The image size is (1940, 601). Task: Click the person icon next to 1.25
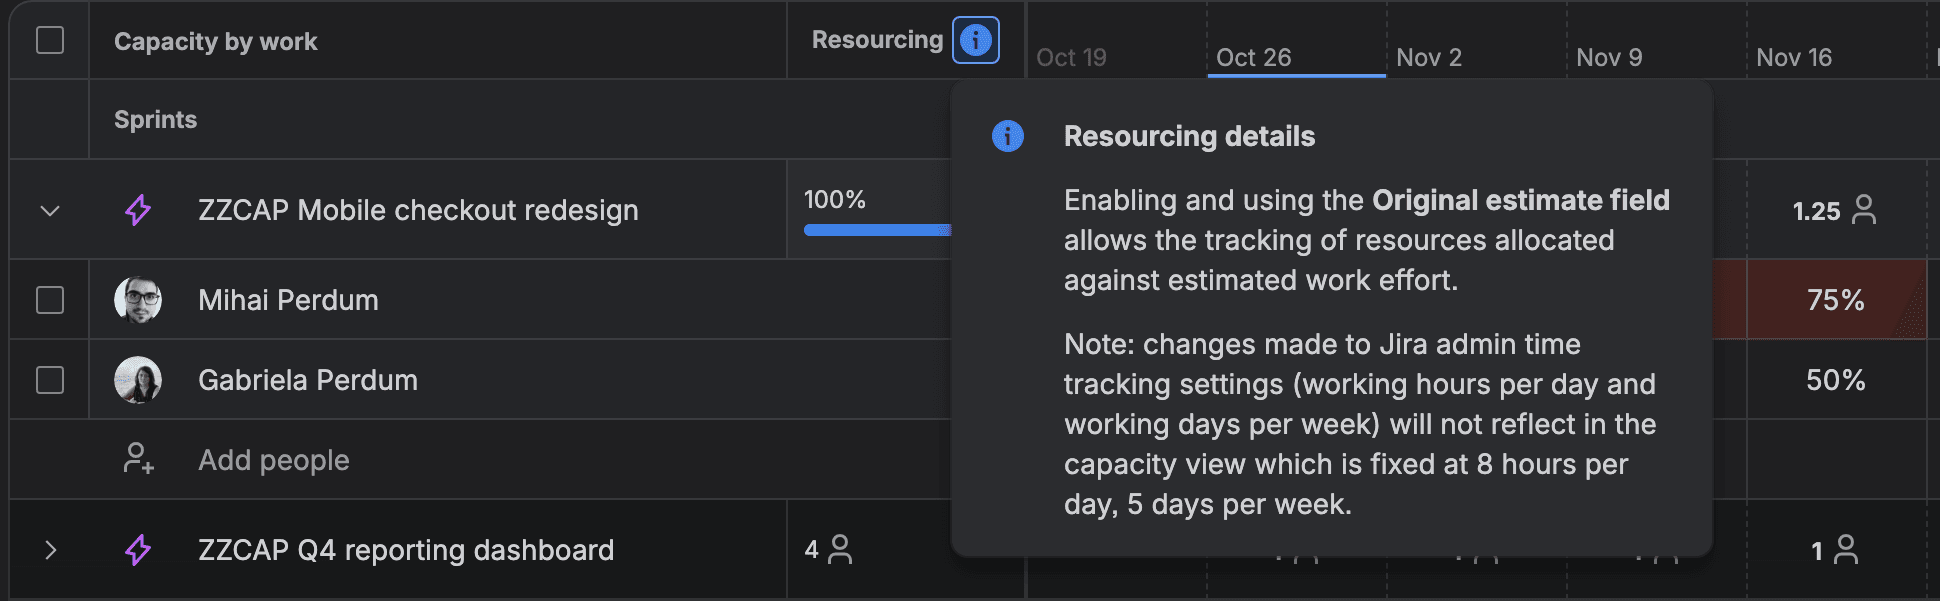click(1864, 210)
